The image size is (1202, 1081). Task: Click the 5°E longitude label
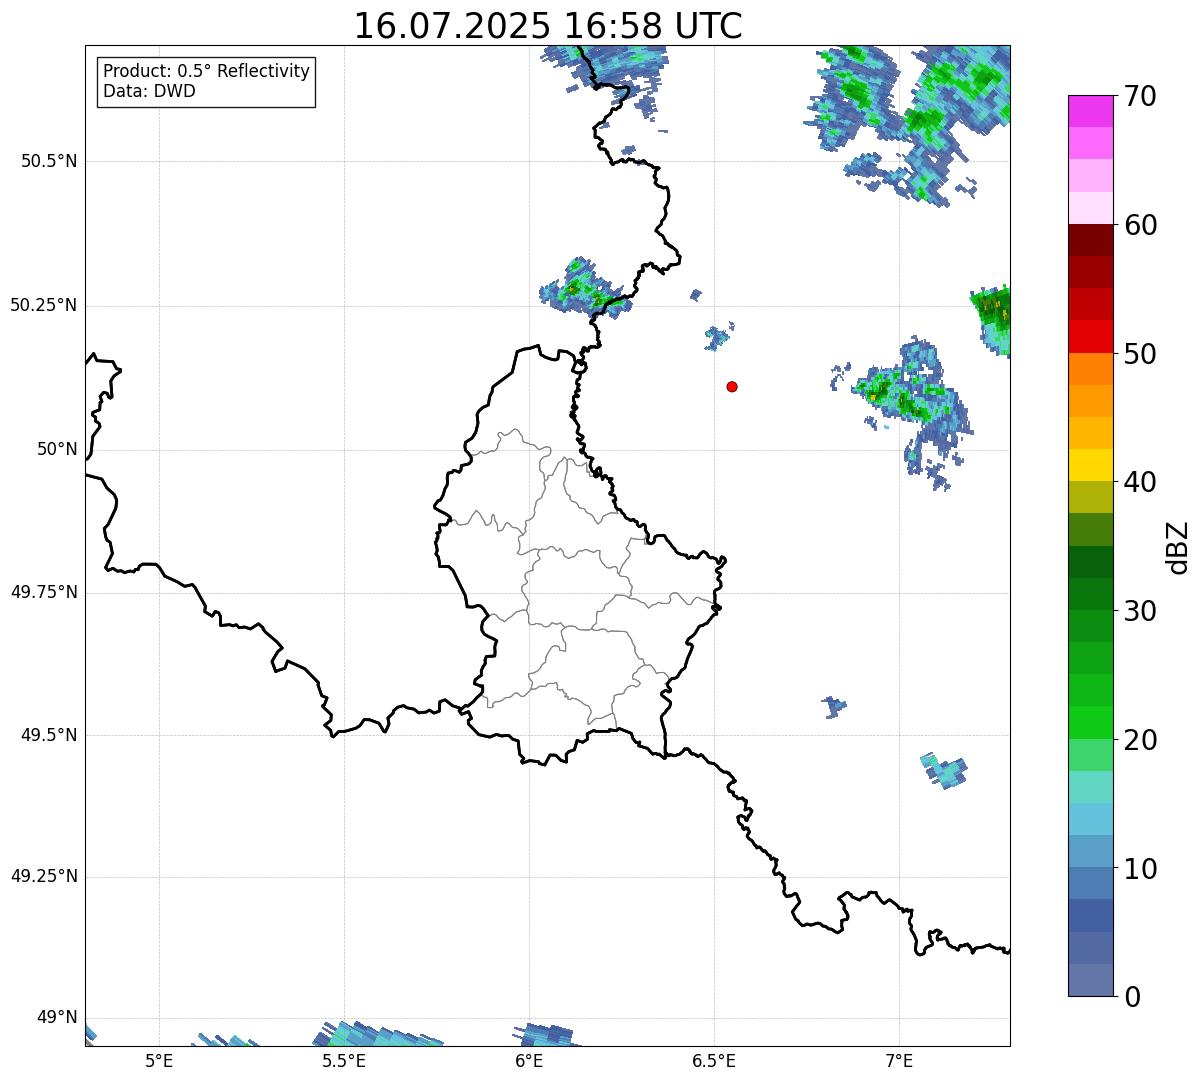[159, 1060]
